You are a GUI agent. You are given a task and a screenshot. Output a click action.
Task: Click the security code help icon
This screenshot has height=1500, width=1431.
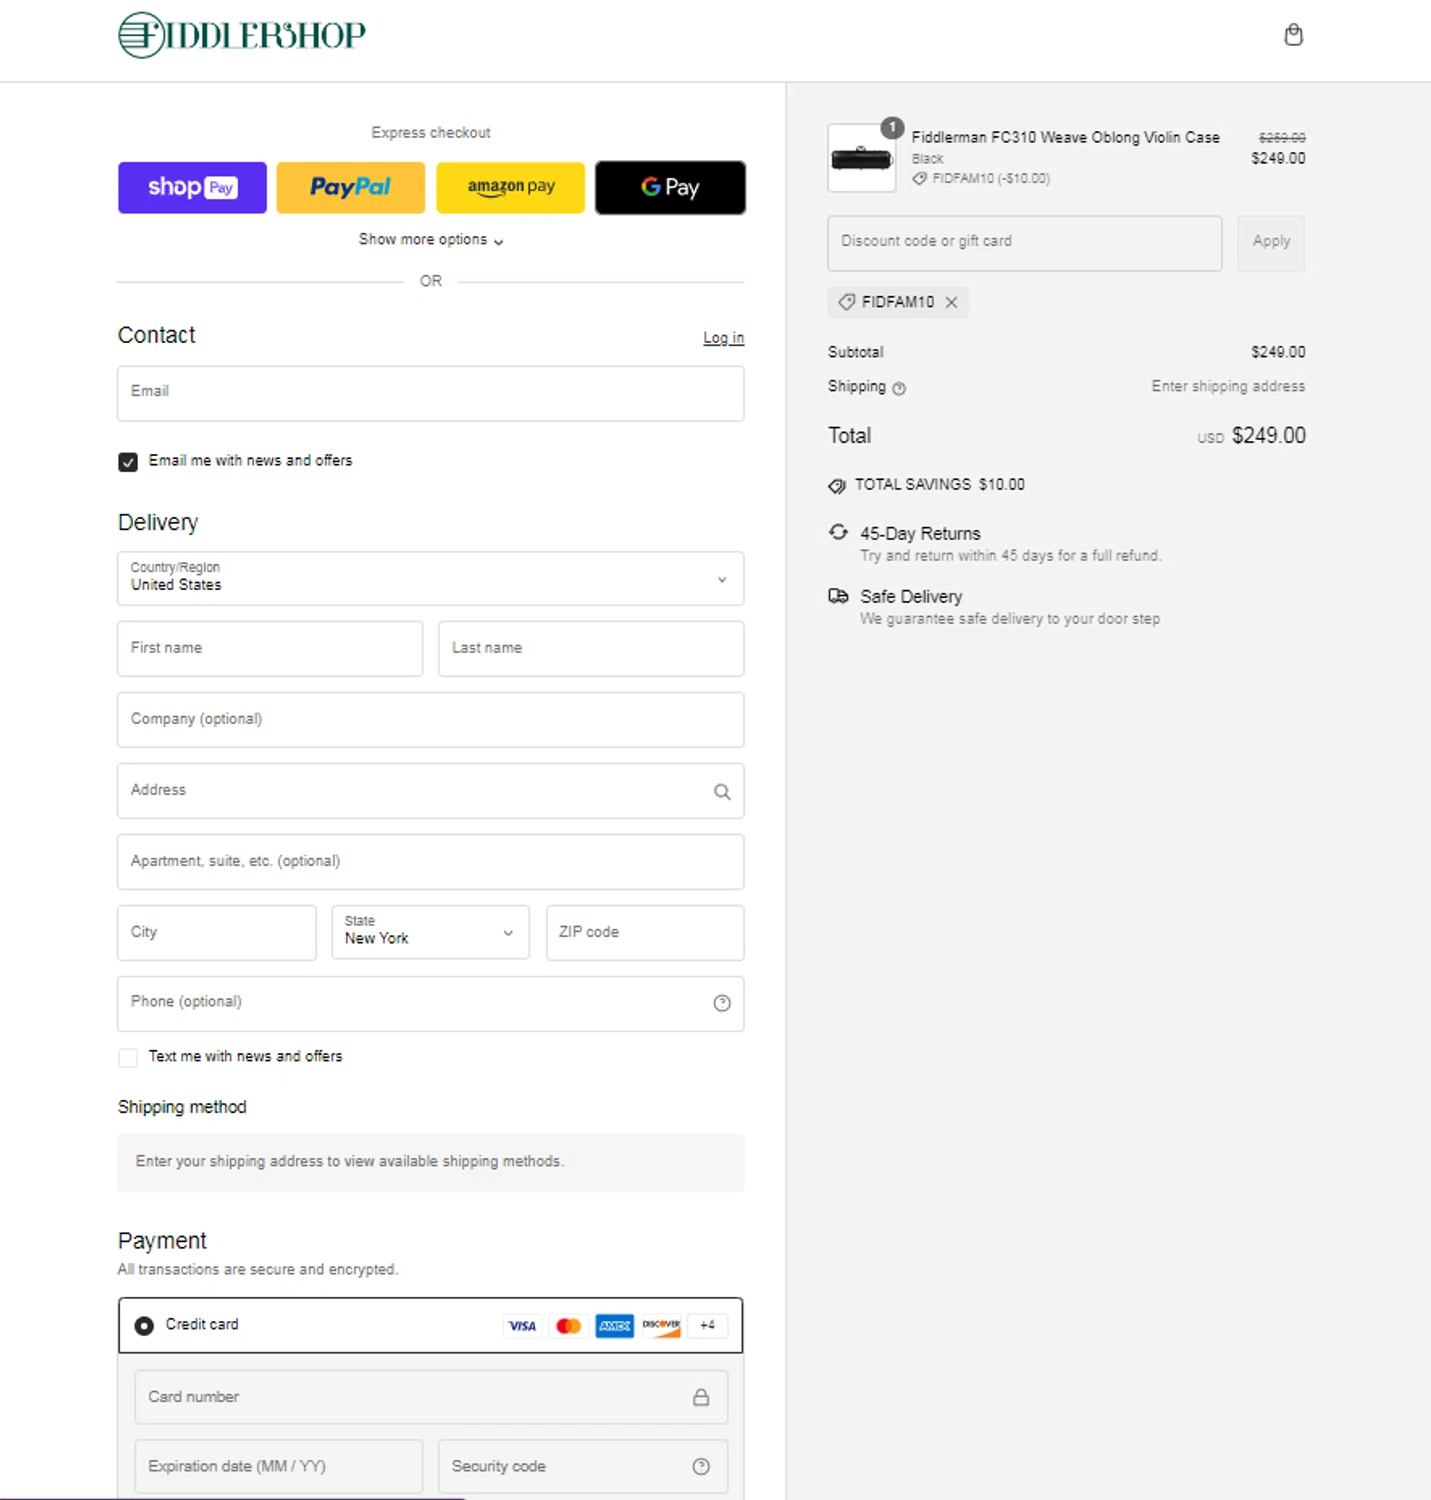point(701,1466)
